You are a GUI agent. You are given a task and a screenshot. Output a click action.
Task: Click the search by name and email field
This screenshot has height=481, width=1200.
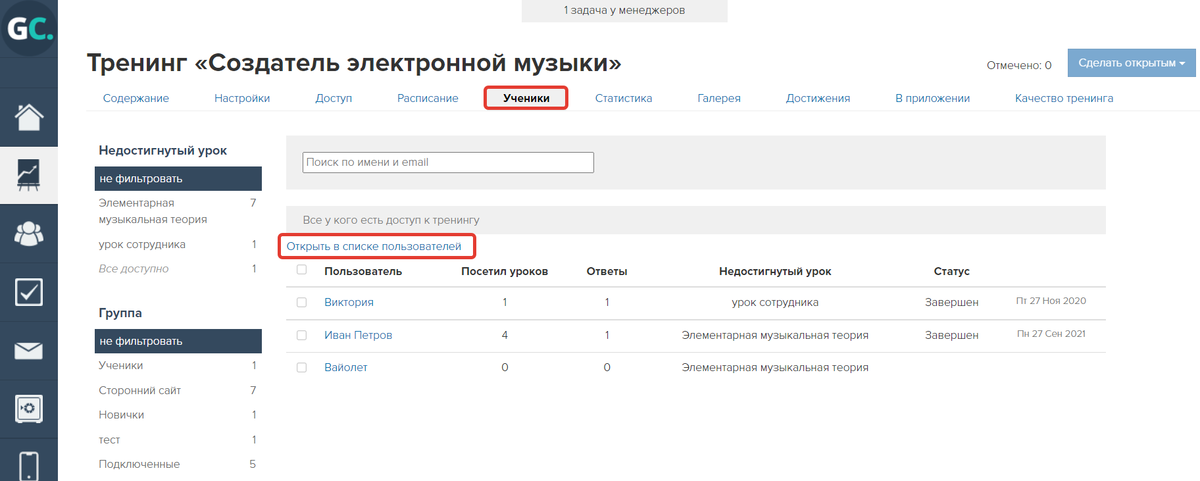[x=448, y=162]
